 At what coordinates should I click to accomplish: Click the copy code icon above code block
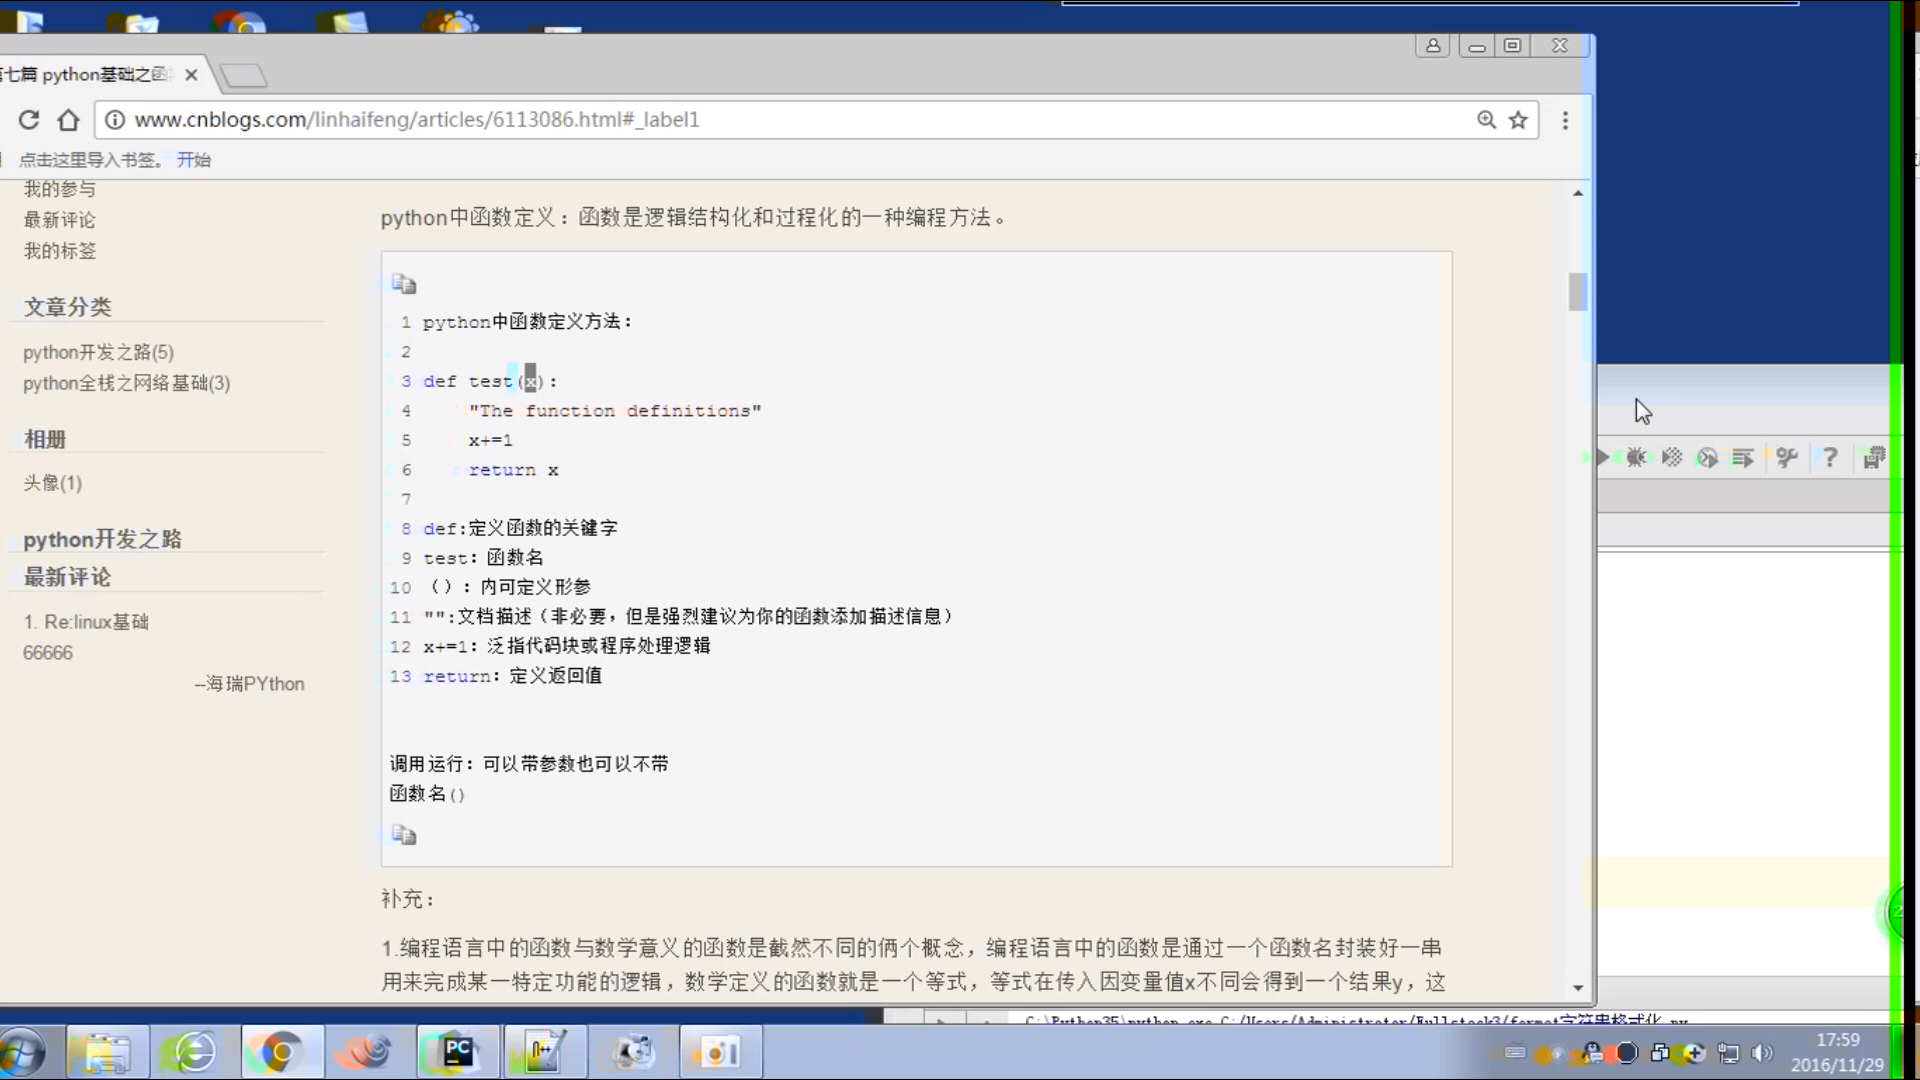coord(404,284)
